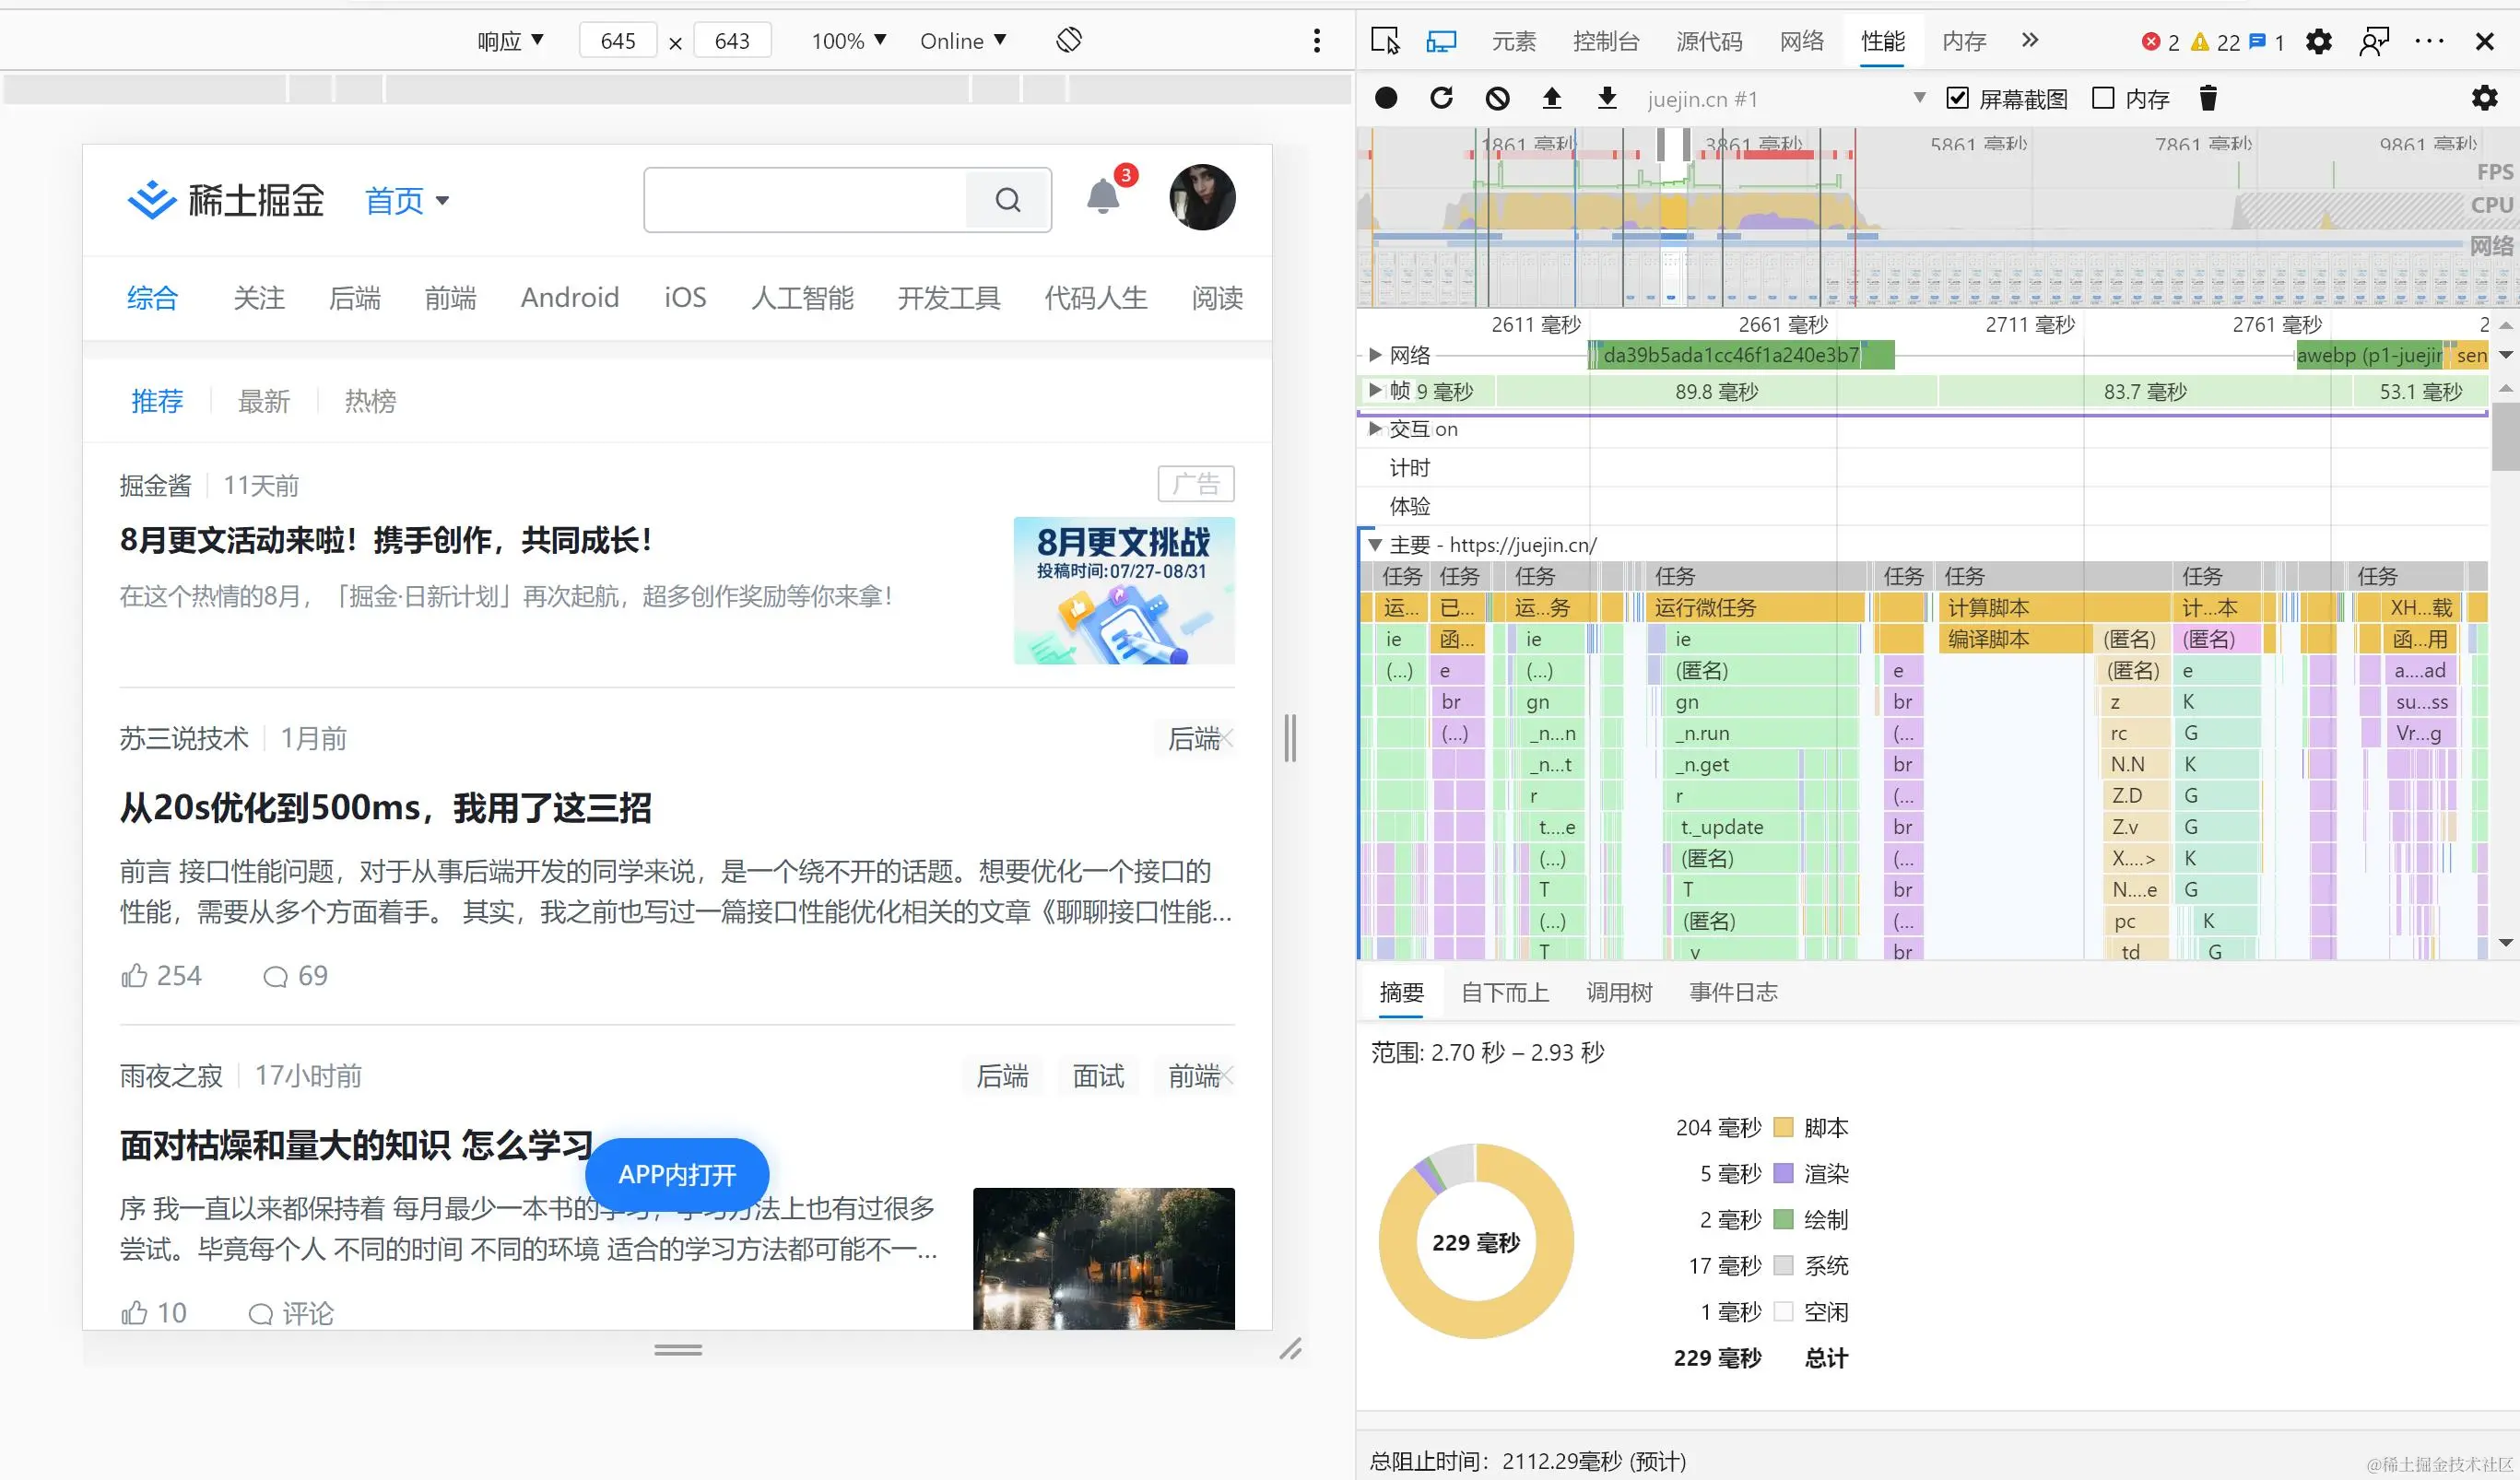Enable the 内存 checkbox

tap(2103, 98)
